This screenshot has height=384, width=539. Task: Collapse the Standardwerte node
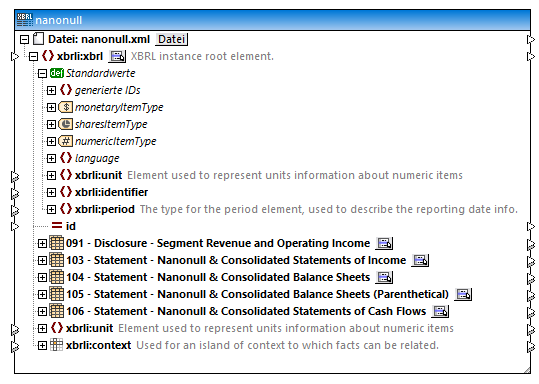(42, 73)
